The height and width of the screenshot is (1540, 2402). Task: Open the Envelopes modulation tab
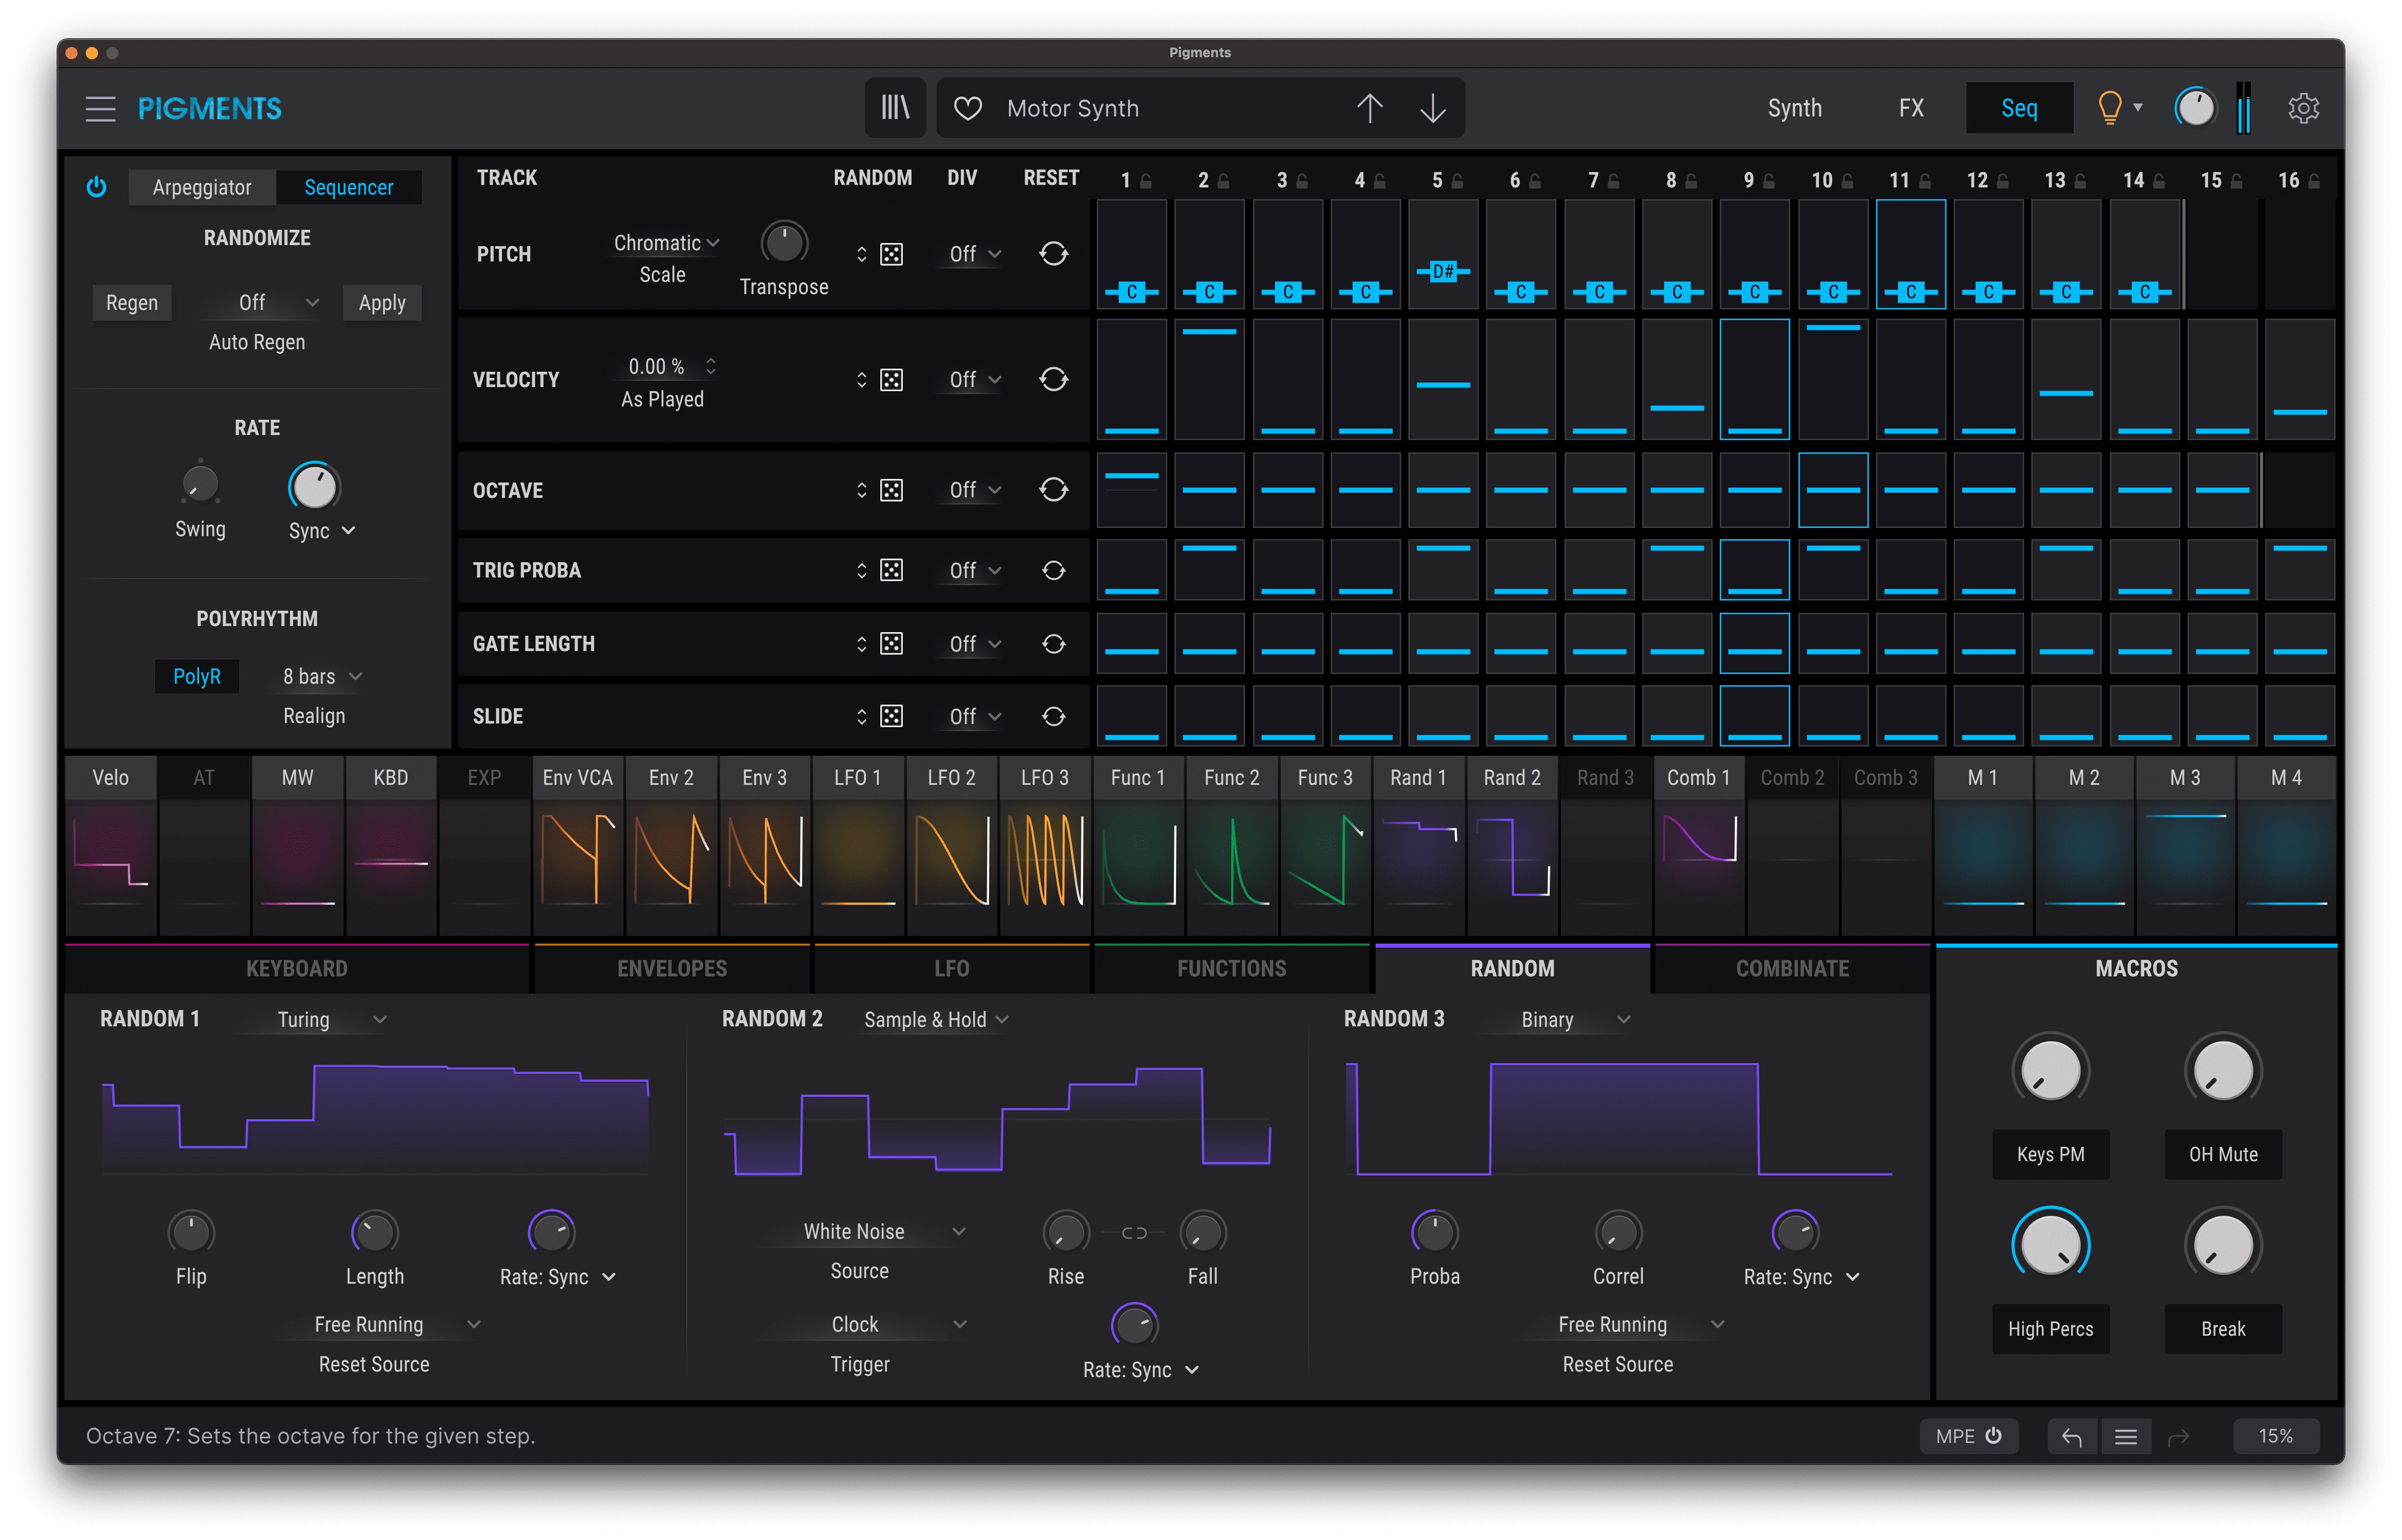(672, 968)
